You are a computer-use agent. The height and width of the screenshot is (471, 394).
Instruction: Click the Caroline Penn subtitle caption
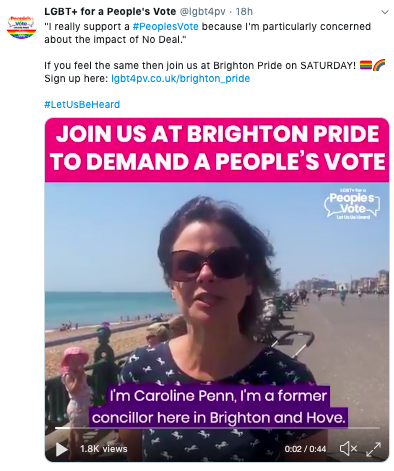(x=218, y=407)
